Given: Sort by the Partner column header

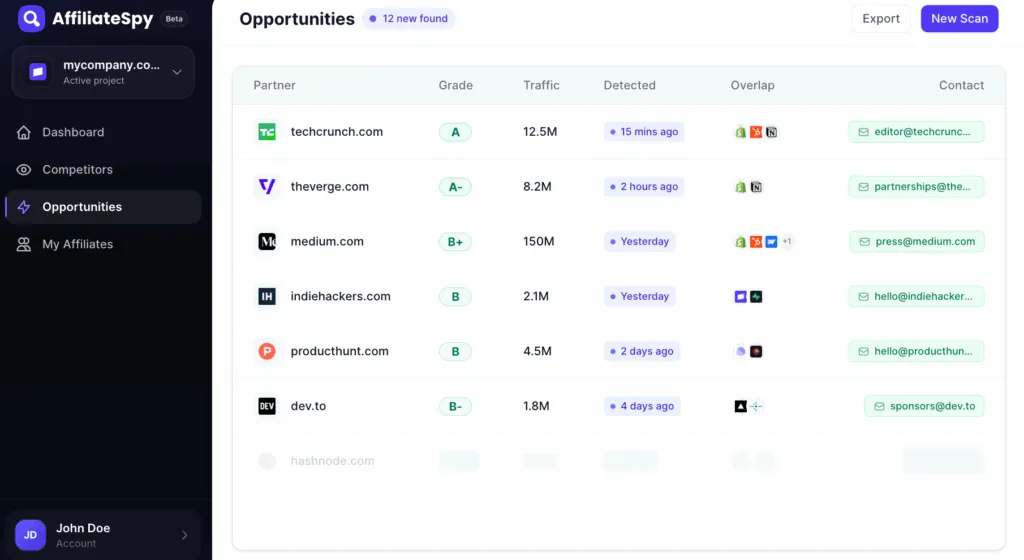Looking at the screenshot, I should 274,85.
